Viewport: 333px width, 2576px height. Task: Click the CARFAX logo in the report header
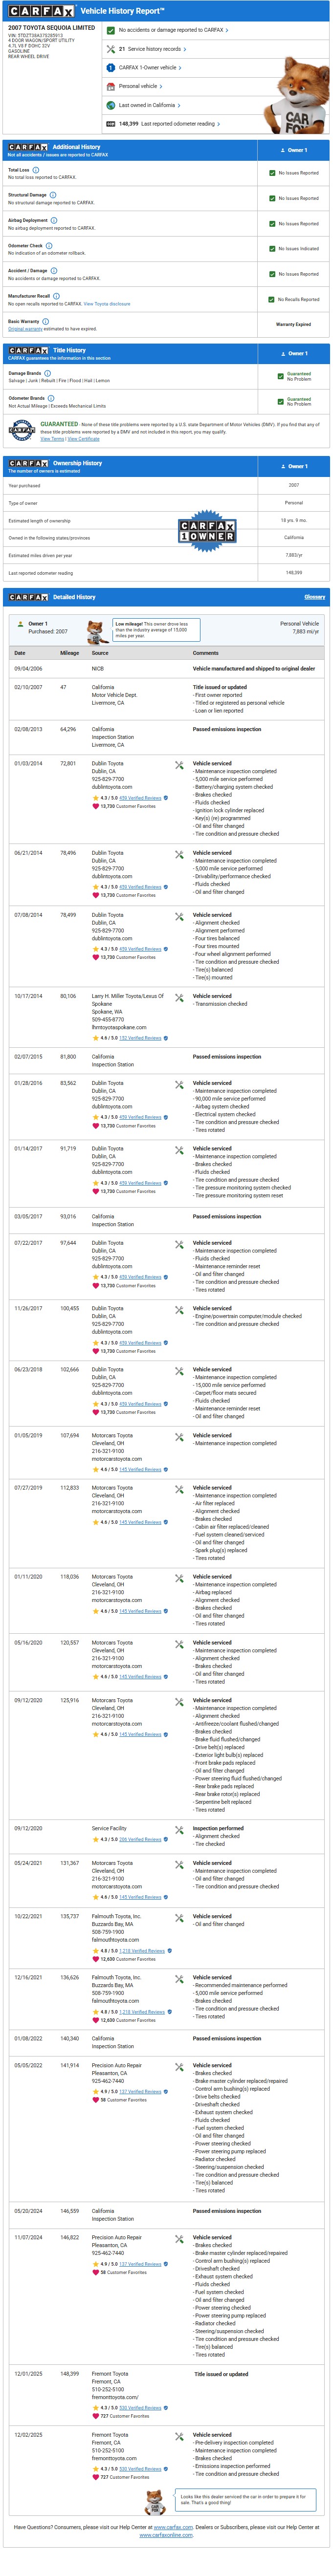point(42,11)
